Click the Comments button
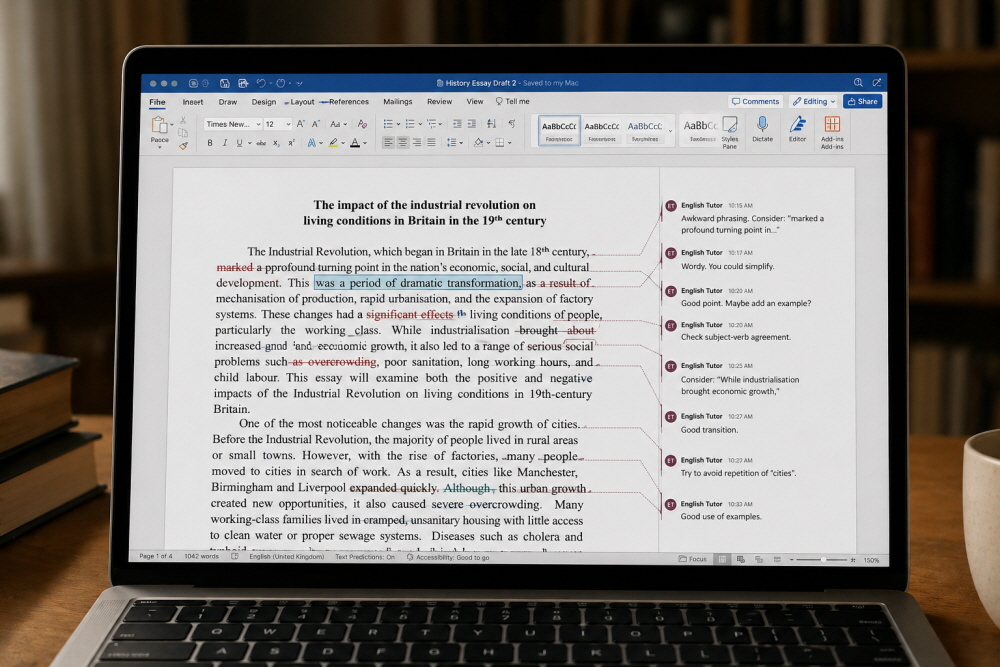 [x=755, y=101]
